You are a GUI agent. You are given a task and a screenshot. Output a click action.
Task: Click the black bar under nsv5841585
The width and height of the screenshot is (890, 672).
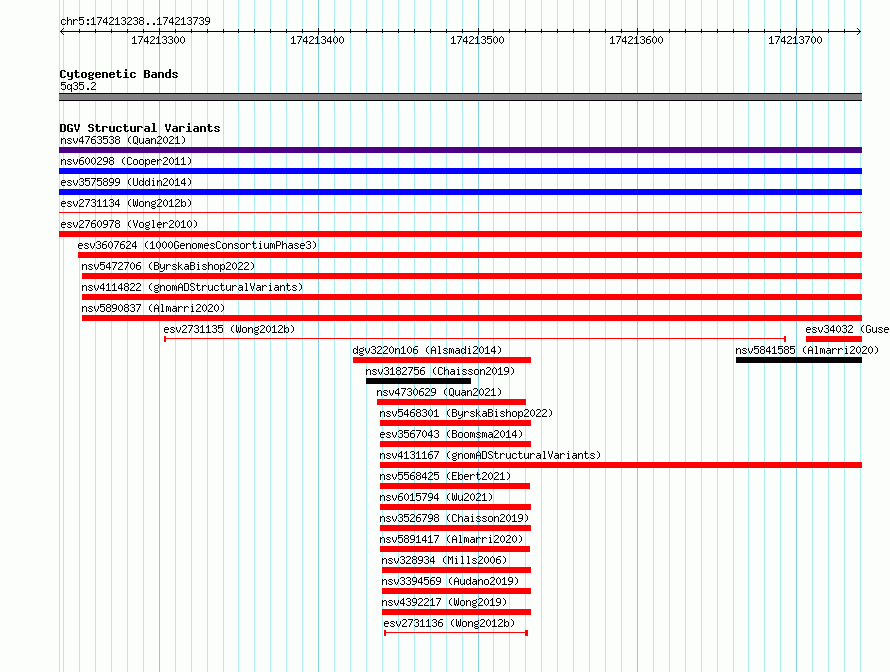799,360
